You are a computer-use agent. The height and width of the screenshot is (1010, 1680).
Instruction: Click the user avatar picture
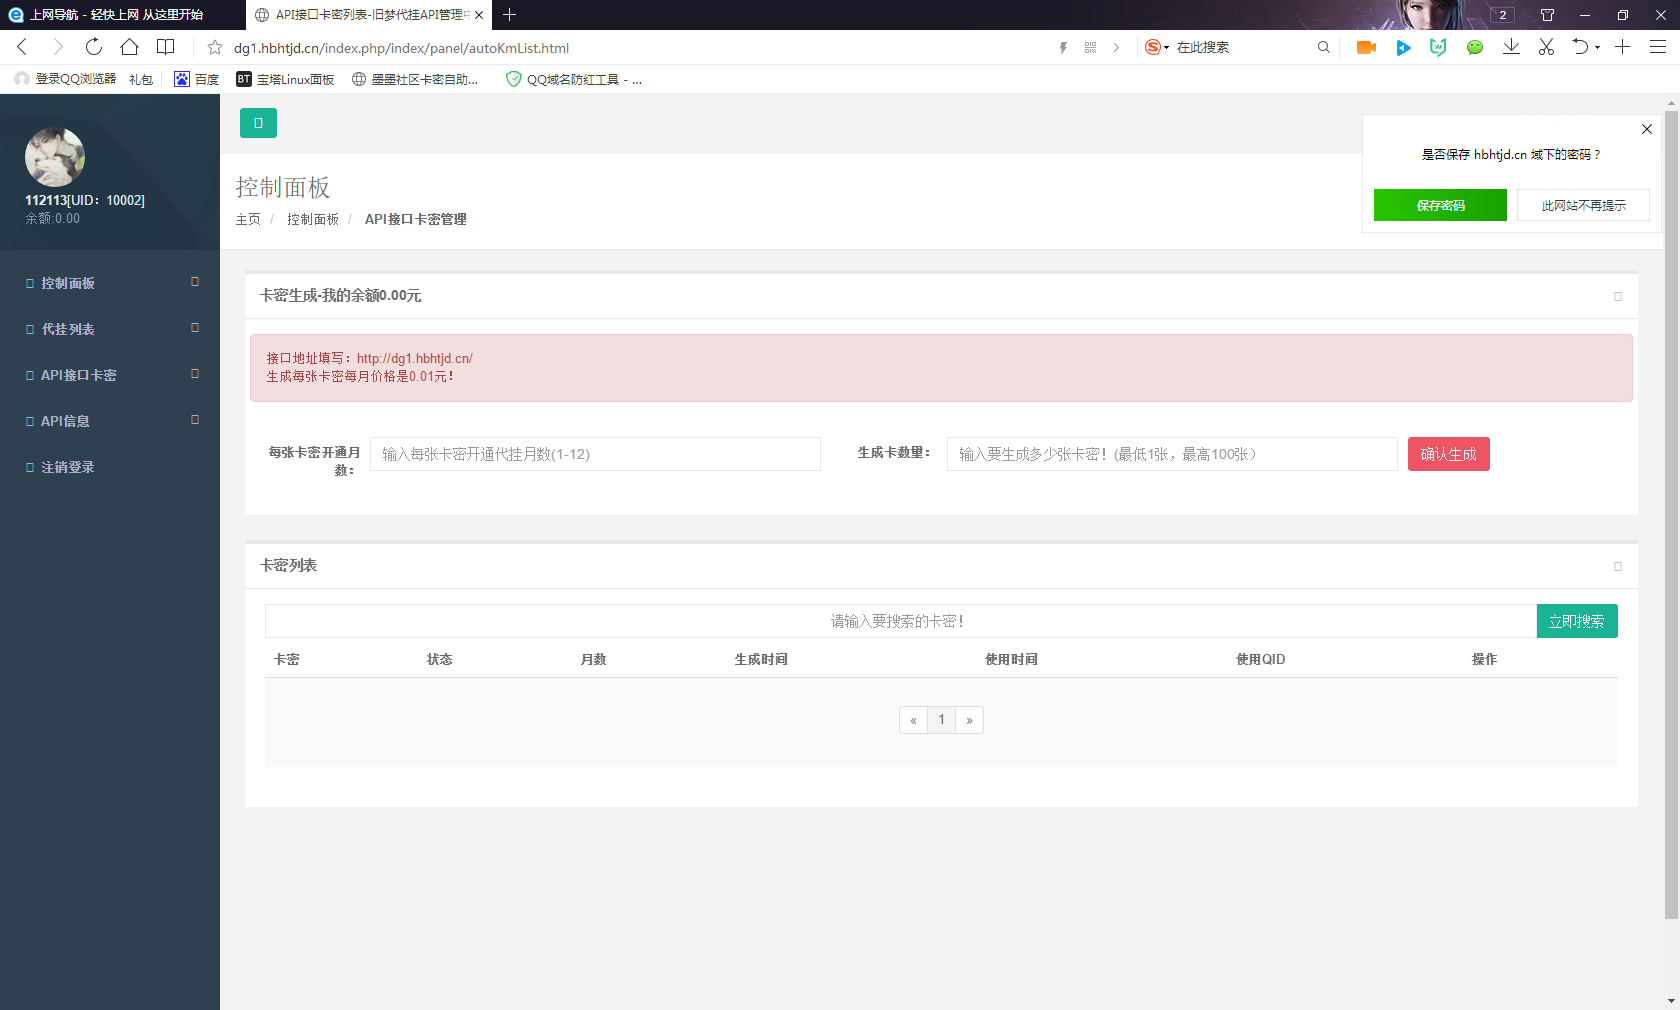coord(55,157)
